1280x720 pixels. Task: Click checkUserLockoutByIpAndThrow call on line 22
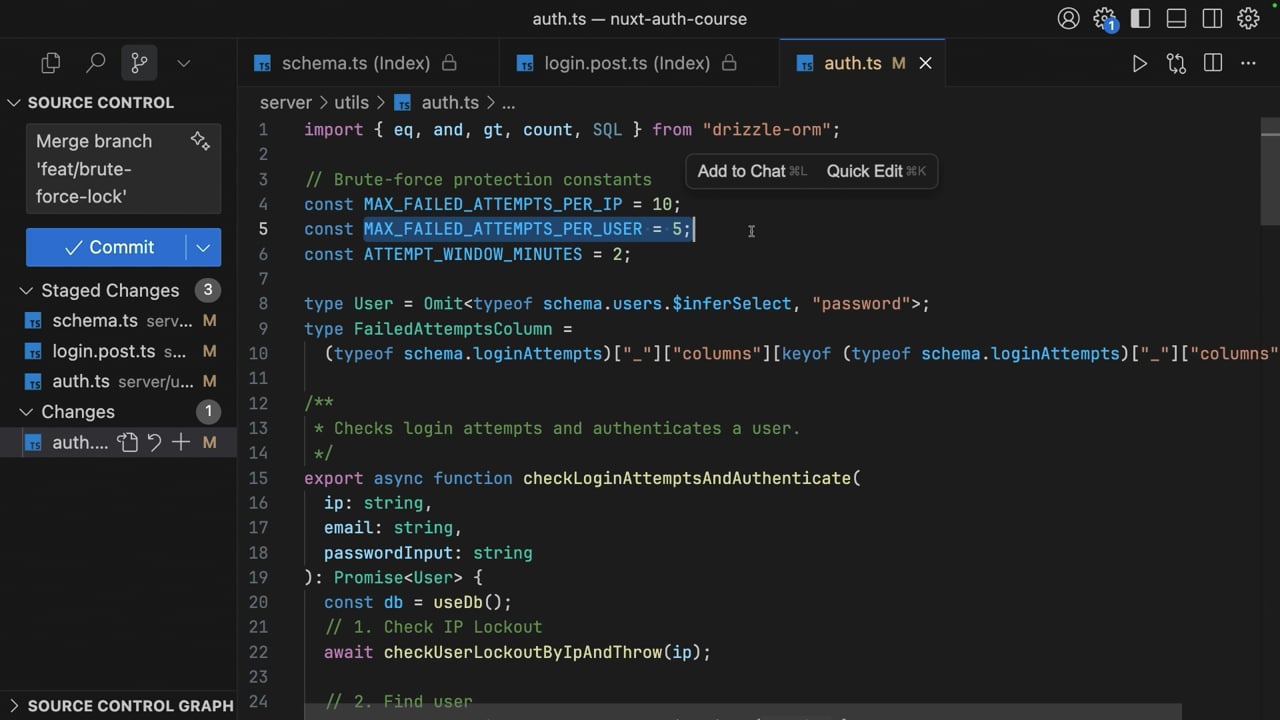[523, 652]
